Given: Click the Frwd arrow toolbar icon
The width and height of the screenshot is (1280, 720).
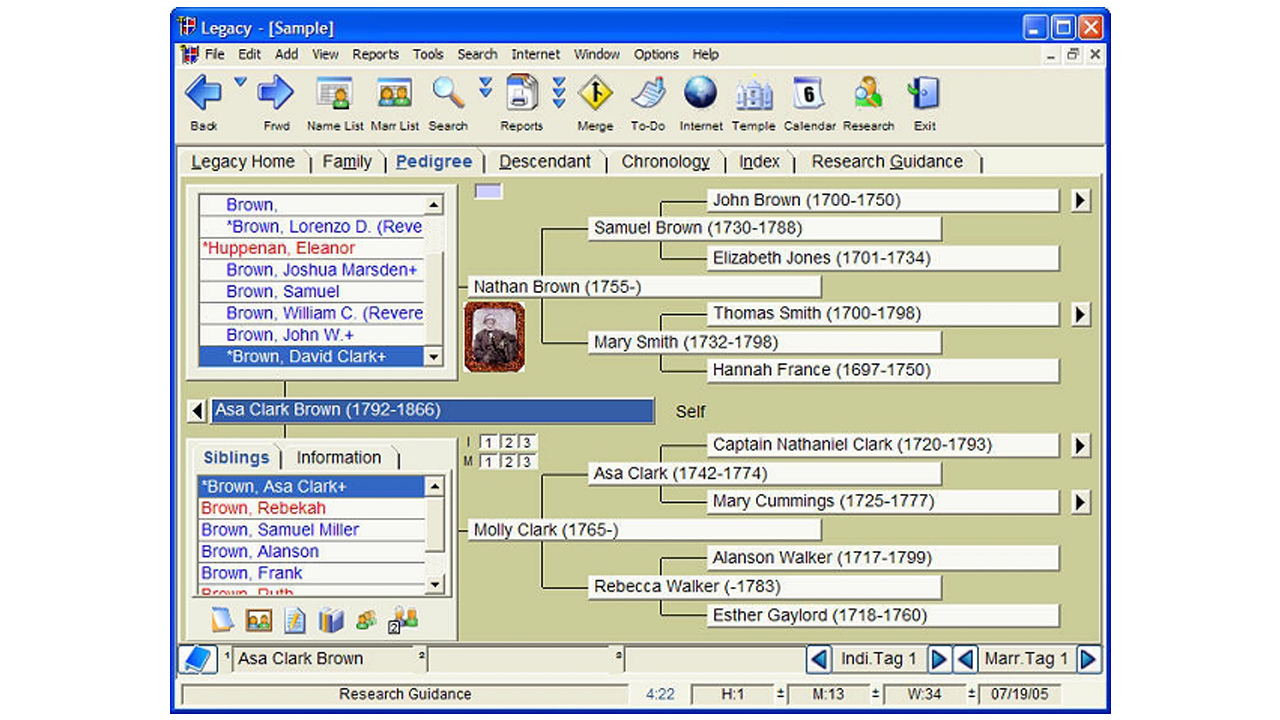Looking at the screenshot, I should point(276,94).
